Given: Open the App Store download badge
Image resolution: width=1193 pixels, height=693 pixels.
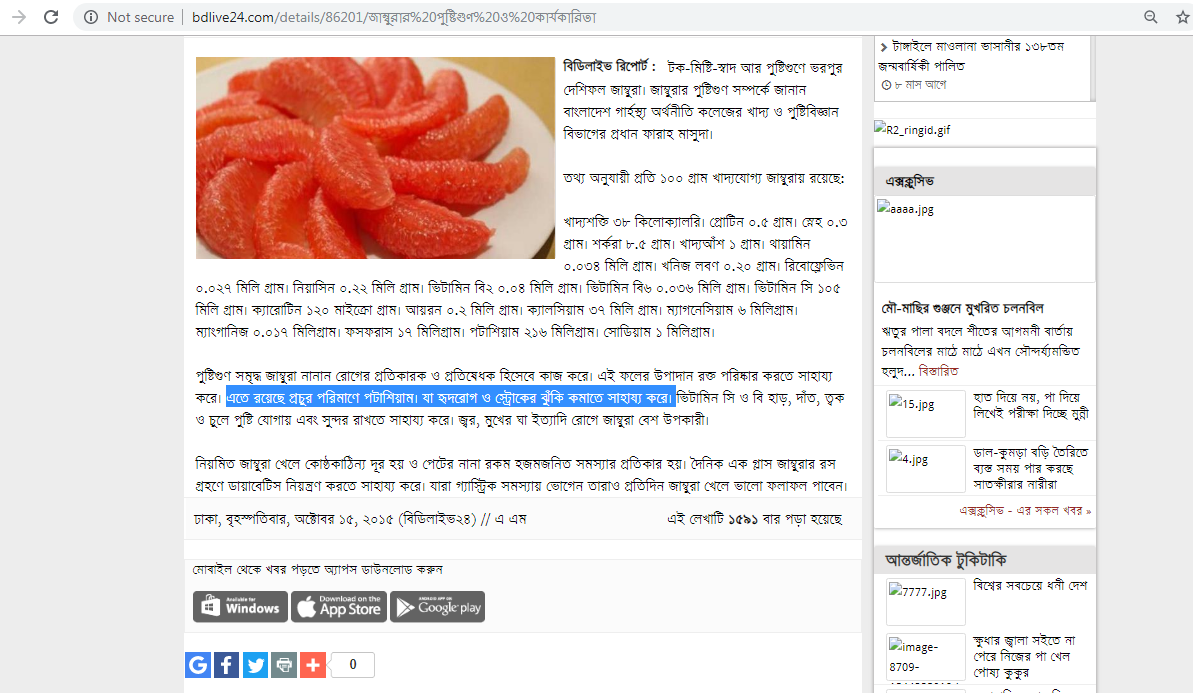Looking at the screenshot, I should [339, 606].
